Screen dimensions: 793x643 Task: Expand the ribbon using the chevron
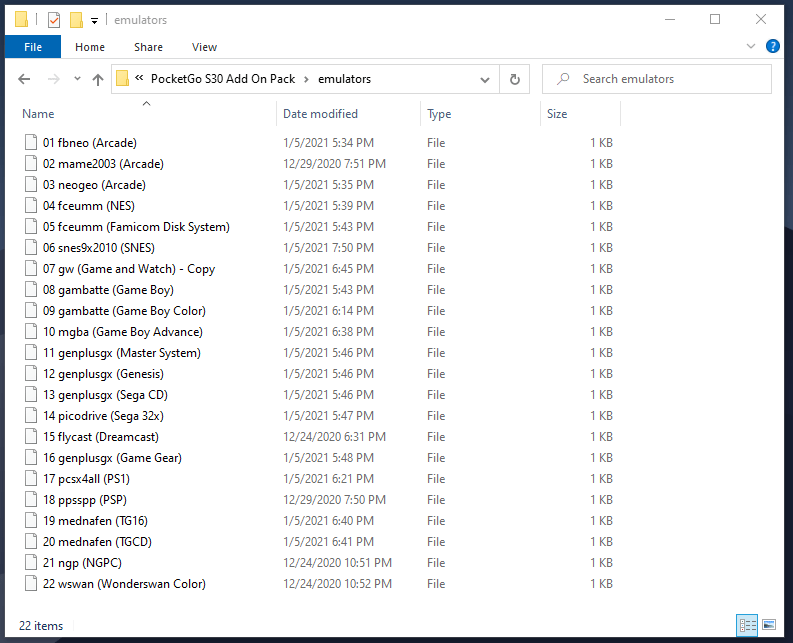tap(751, 46)
